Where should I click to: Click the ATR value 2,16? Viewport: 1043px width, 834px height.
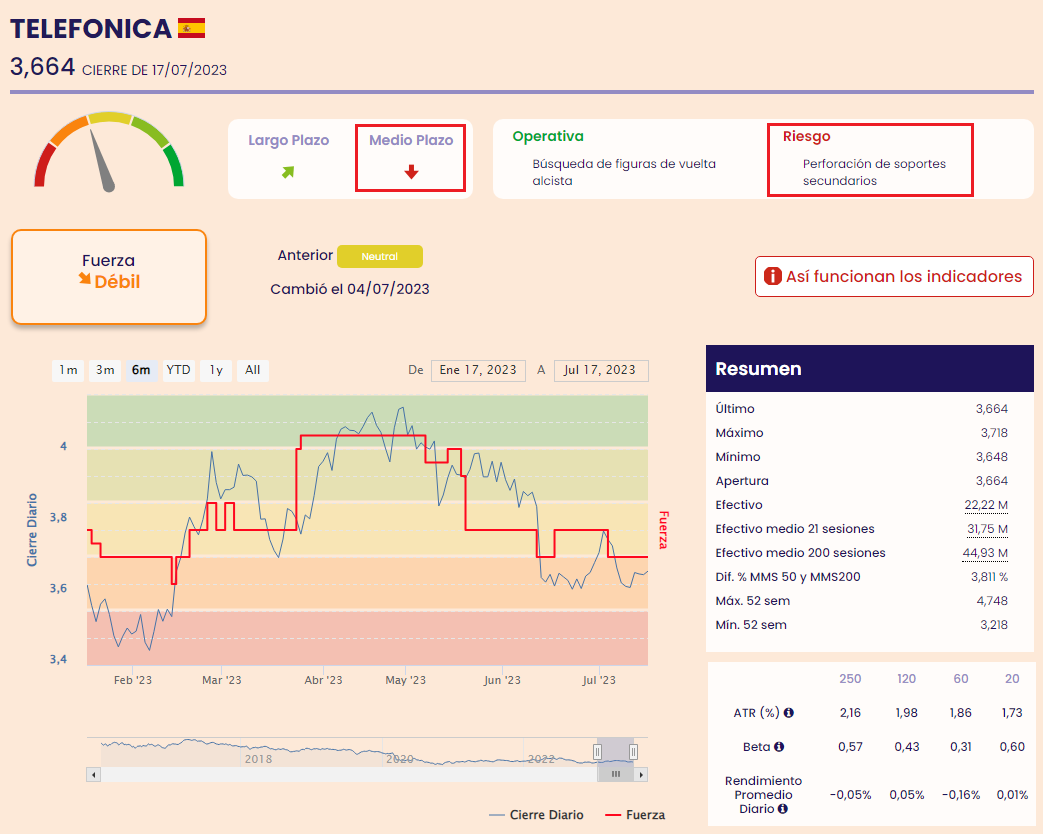(850, 713)
